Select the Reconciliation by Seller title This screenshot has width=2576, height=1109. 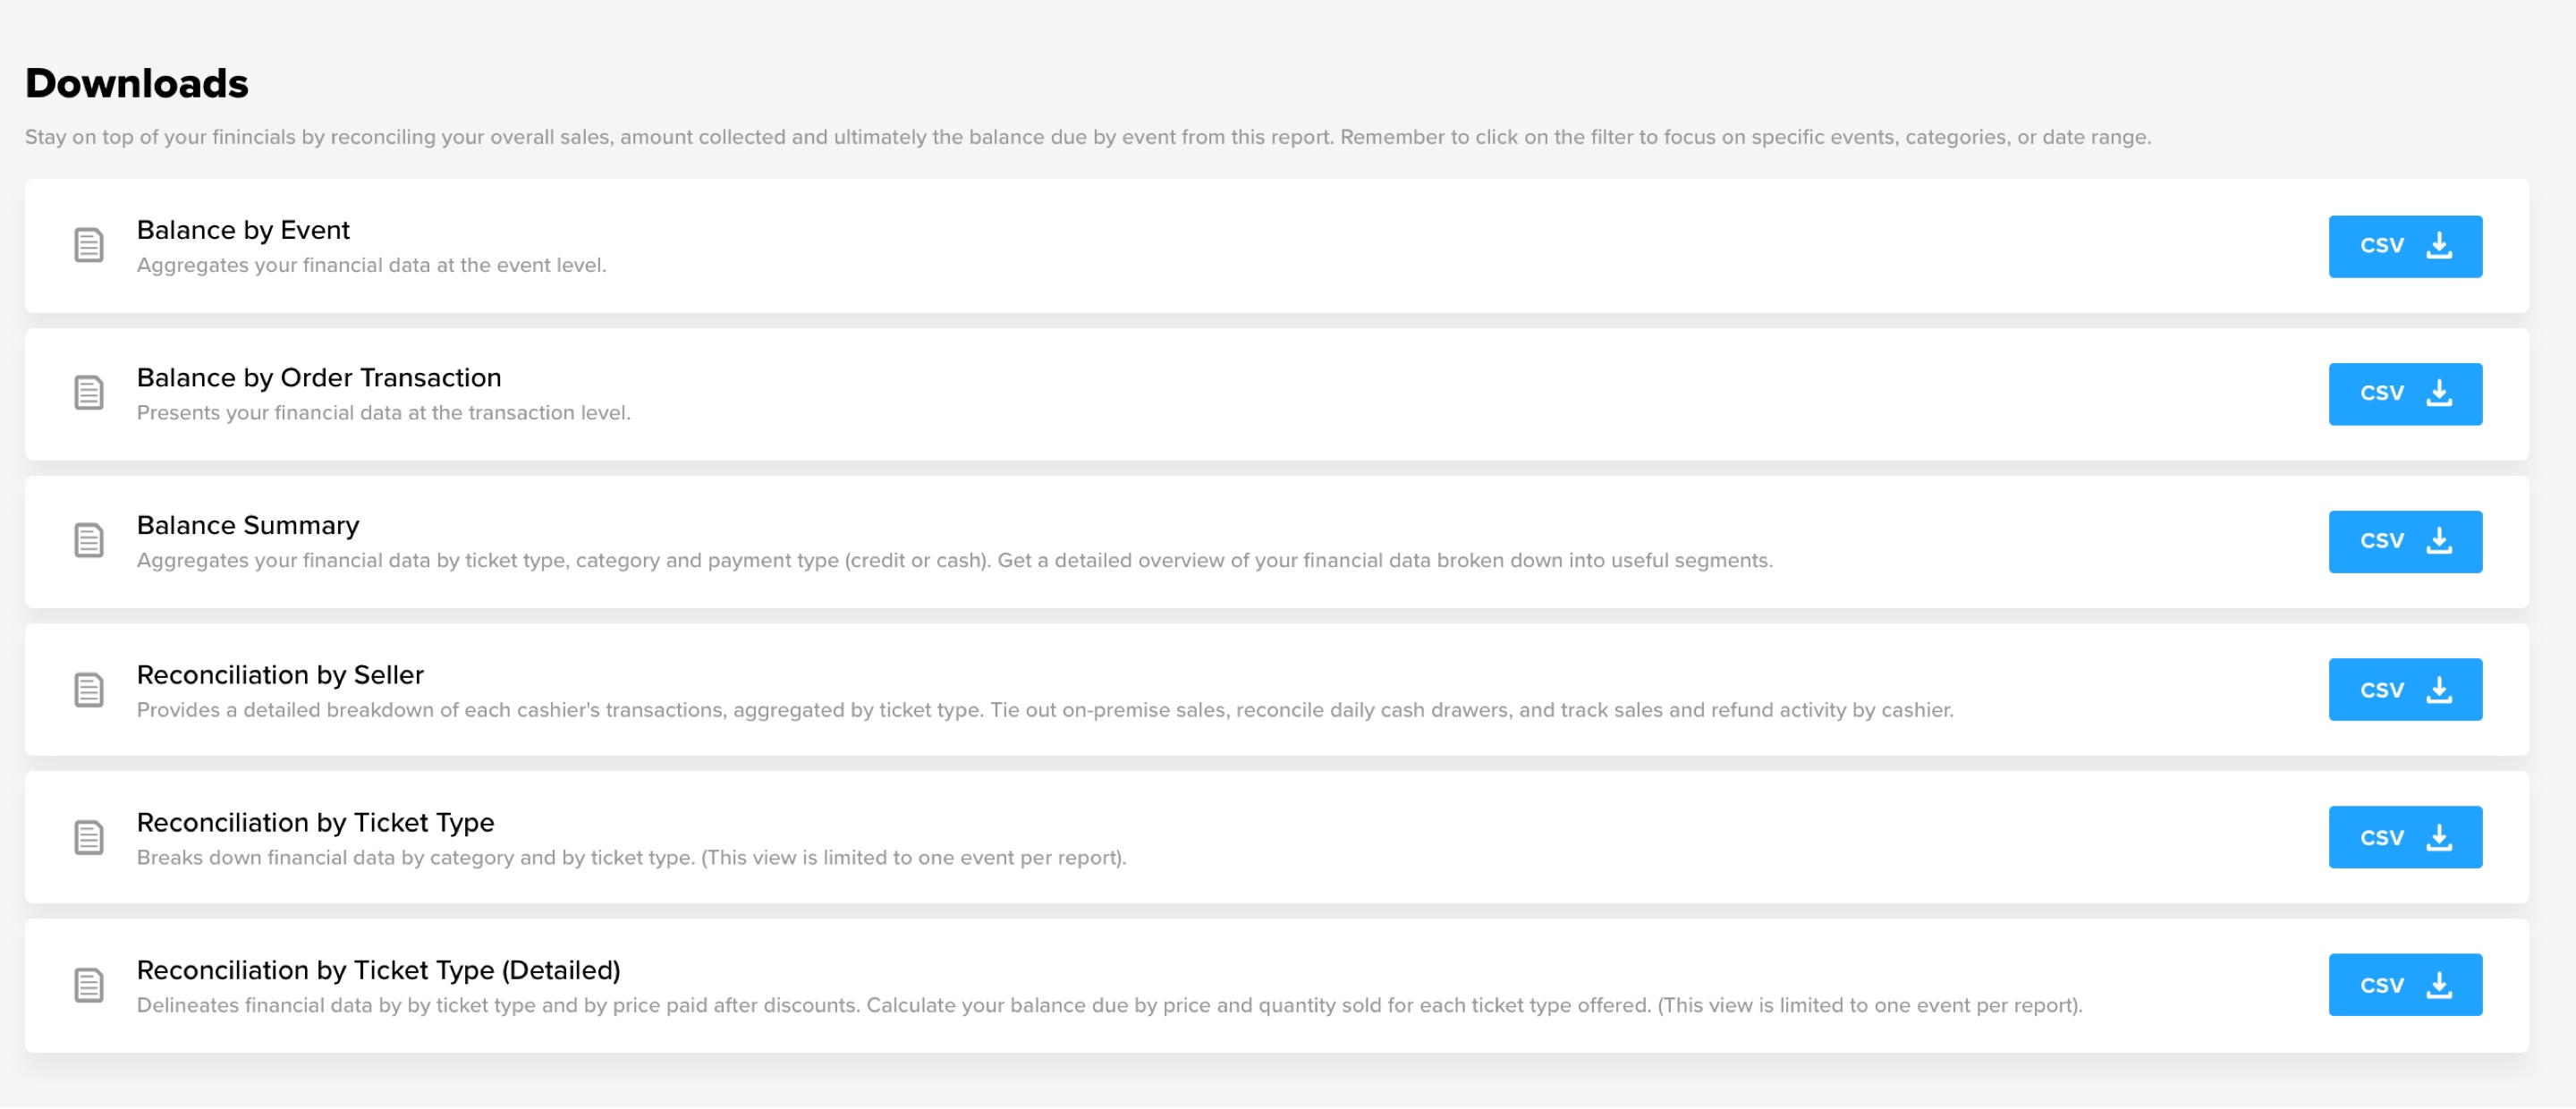(280, 675)
